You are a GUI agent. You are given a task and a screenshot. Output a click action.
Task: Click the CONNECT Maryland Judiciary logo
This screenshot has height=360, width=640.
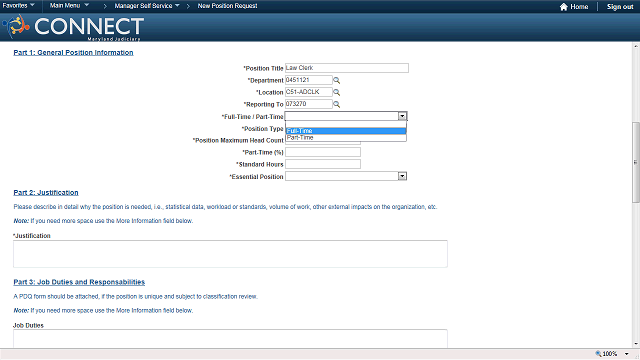[73, 27]
